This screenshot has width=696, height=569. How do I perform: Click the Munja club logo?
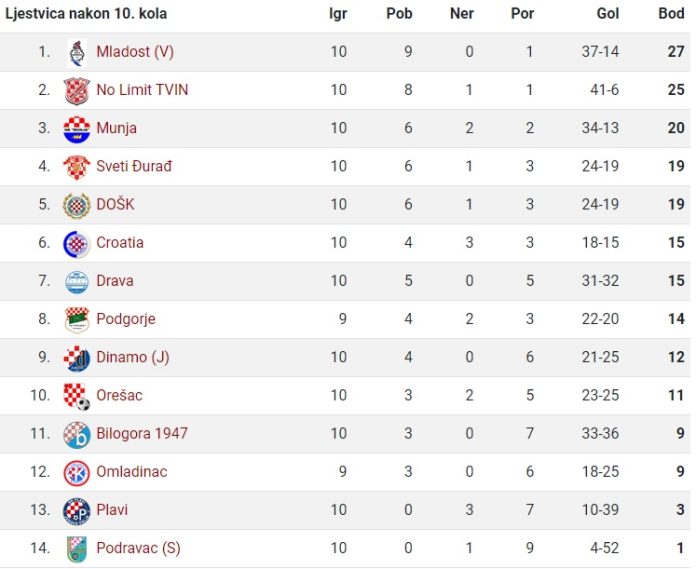point(77,129)
